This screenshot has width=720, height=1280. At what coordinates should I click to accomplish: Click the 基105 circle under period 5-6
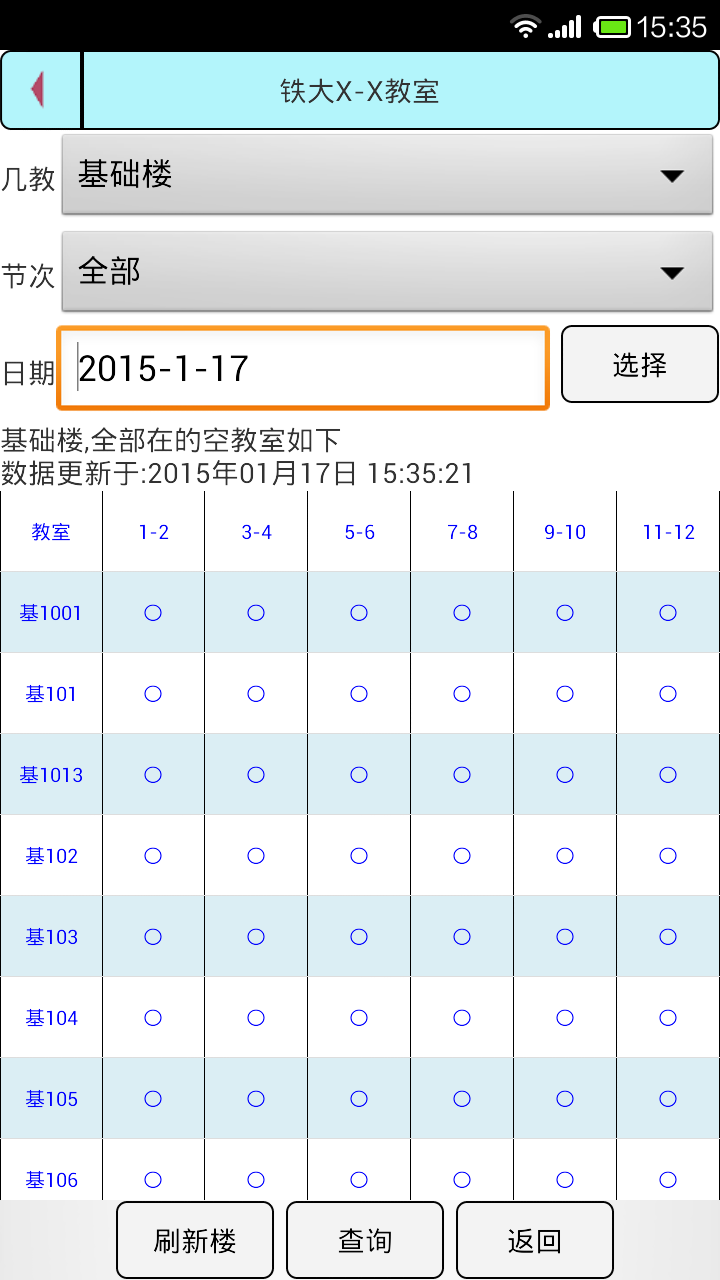point(359,1099)
